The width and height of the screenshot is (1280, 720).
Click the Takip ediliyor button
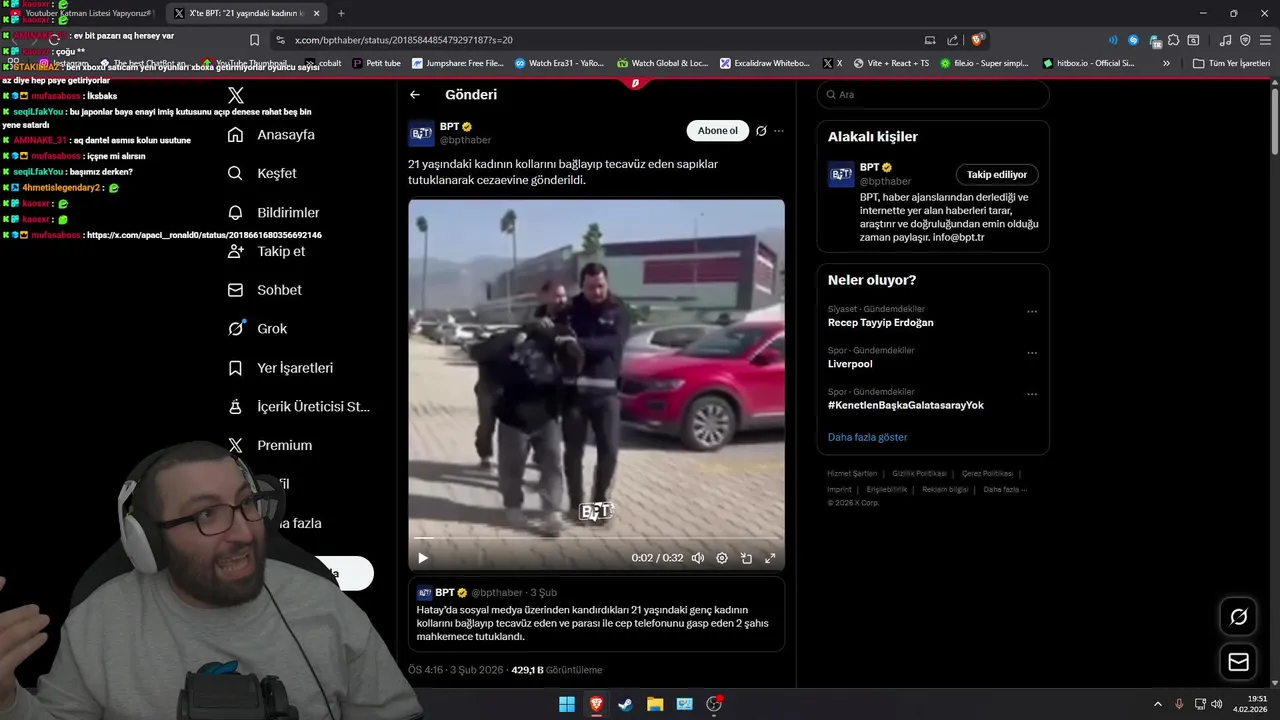(997, 175)
